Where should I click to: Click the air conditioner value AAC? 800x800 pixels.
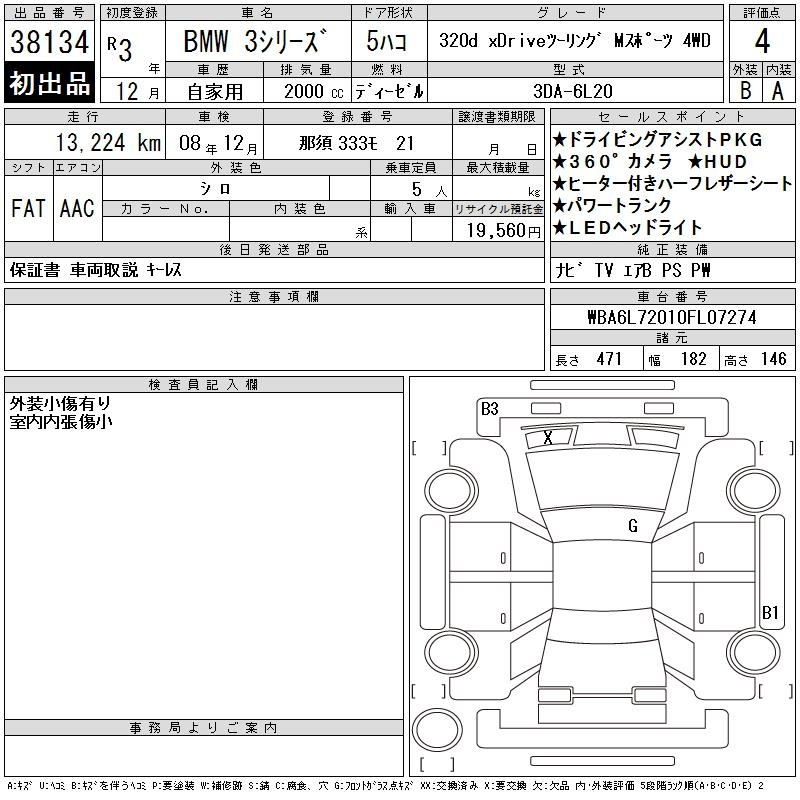tap(77, 208)
